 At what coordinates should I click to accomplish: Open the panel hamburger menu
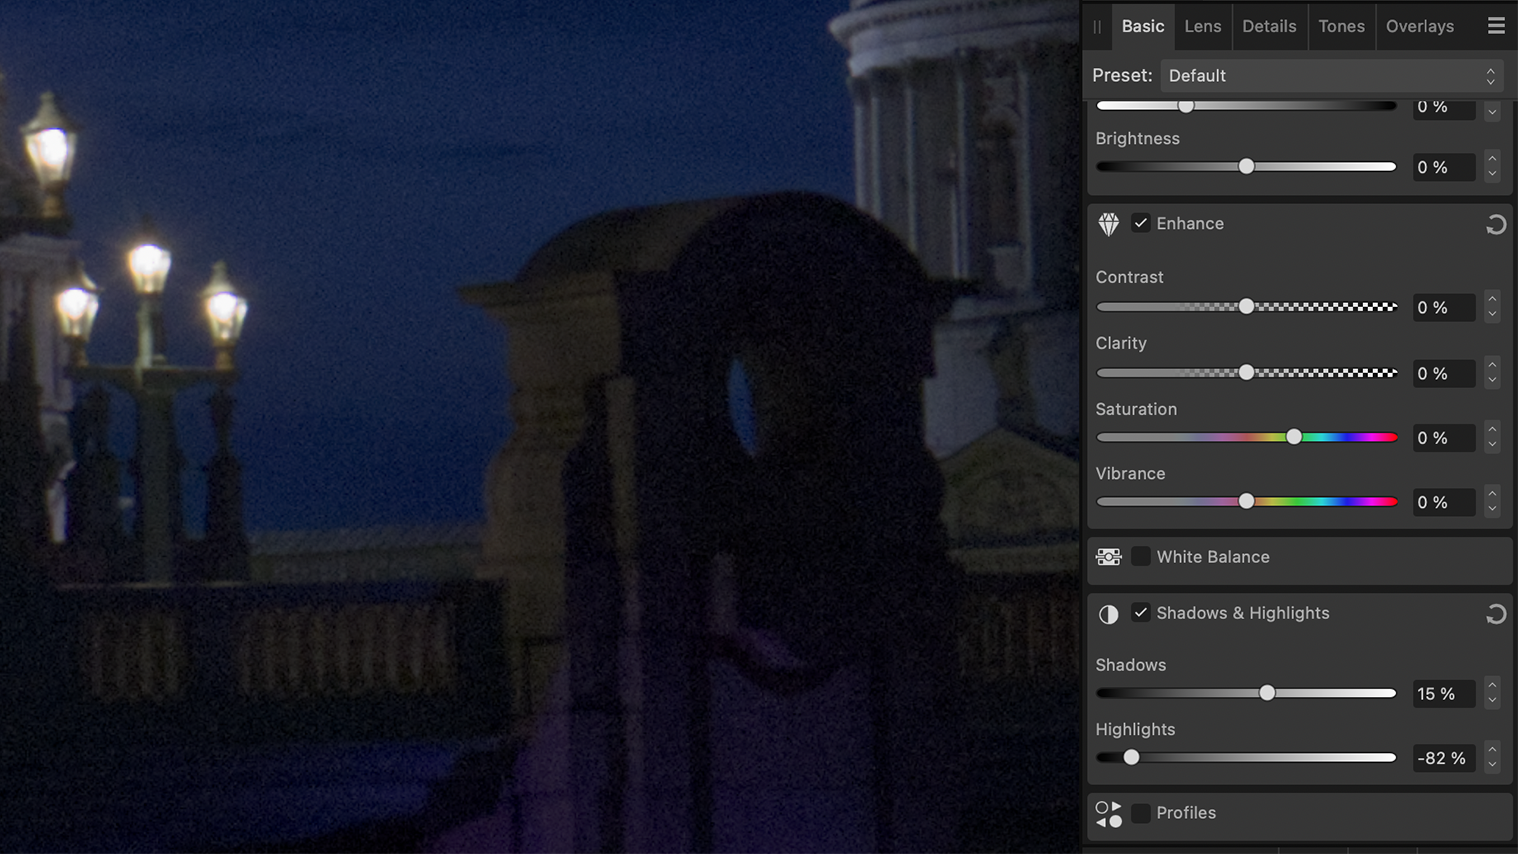click(1496, 26)
